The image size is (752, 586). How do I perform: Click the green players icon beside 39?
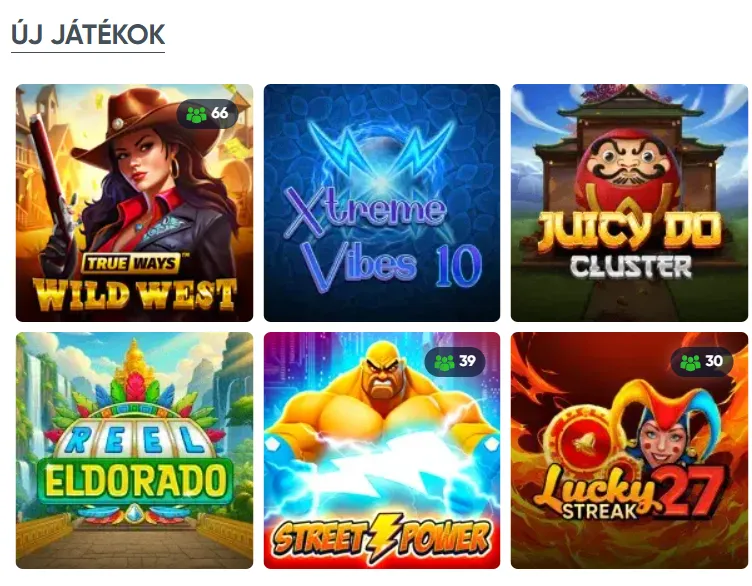[444, 362]
